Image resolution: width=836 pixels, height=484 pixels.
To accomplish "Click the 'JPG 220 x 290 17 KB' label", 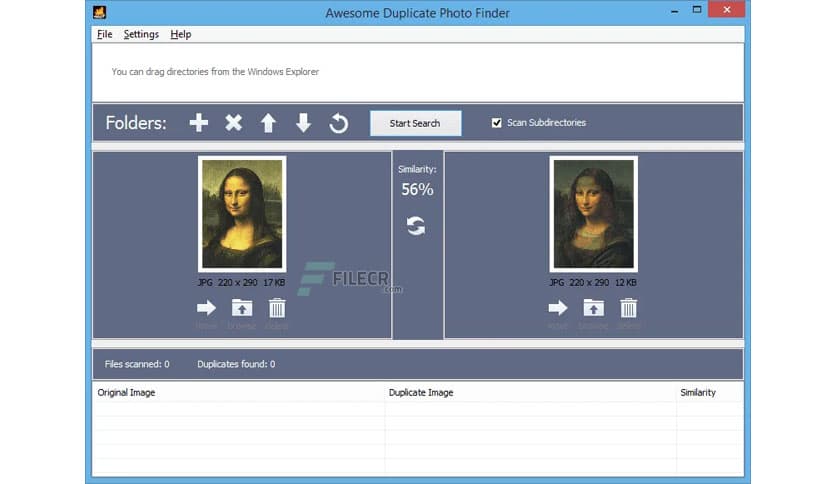I will click(x=242, y=283).
